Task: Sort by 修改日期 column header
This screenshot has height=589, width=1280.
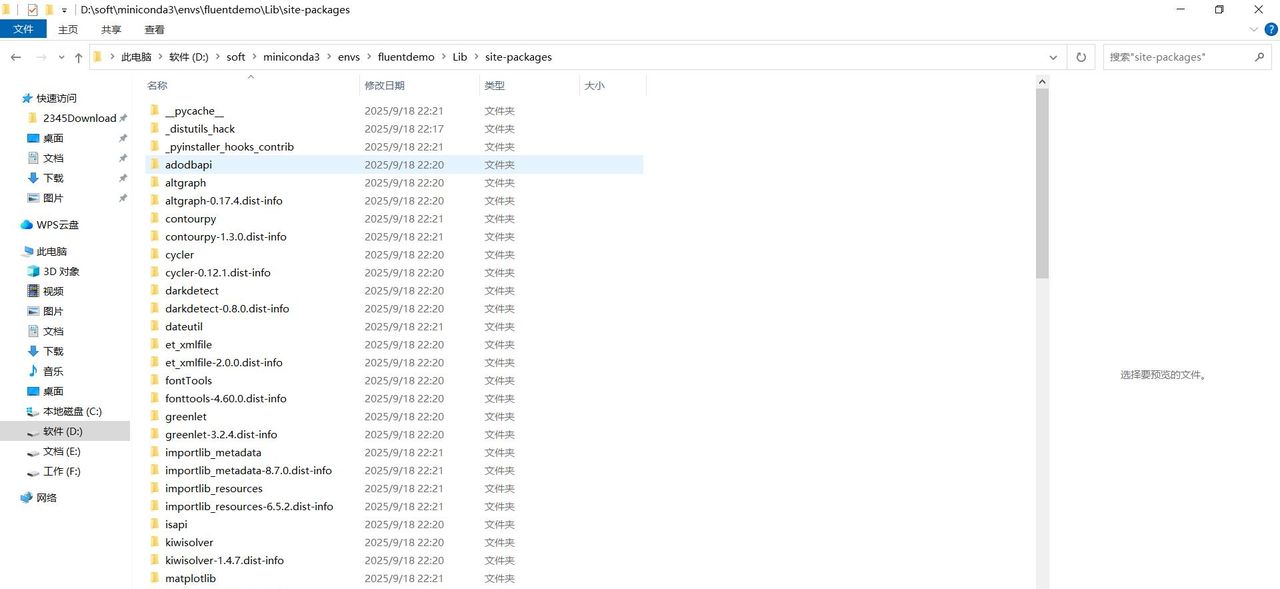Action: pos(385,86)
